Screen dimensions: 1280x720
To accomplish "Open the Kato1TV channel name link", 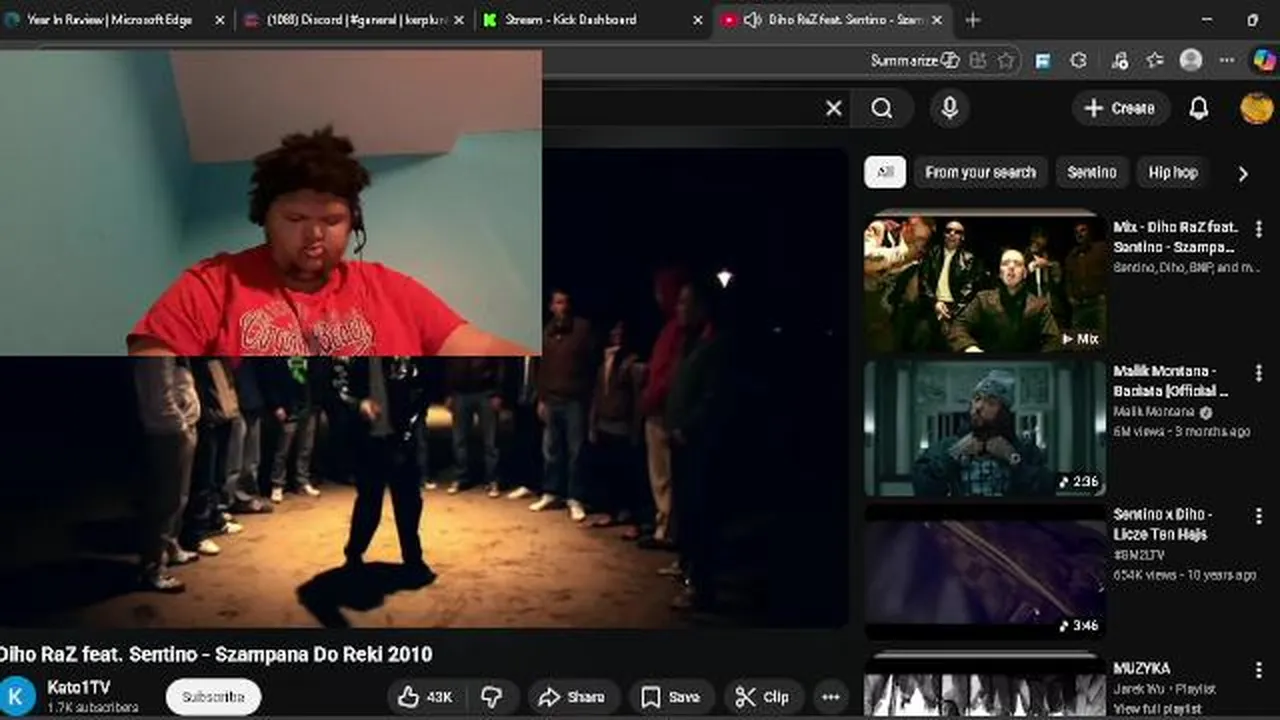I will pyautogui.click(x=78, y=687).
